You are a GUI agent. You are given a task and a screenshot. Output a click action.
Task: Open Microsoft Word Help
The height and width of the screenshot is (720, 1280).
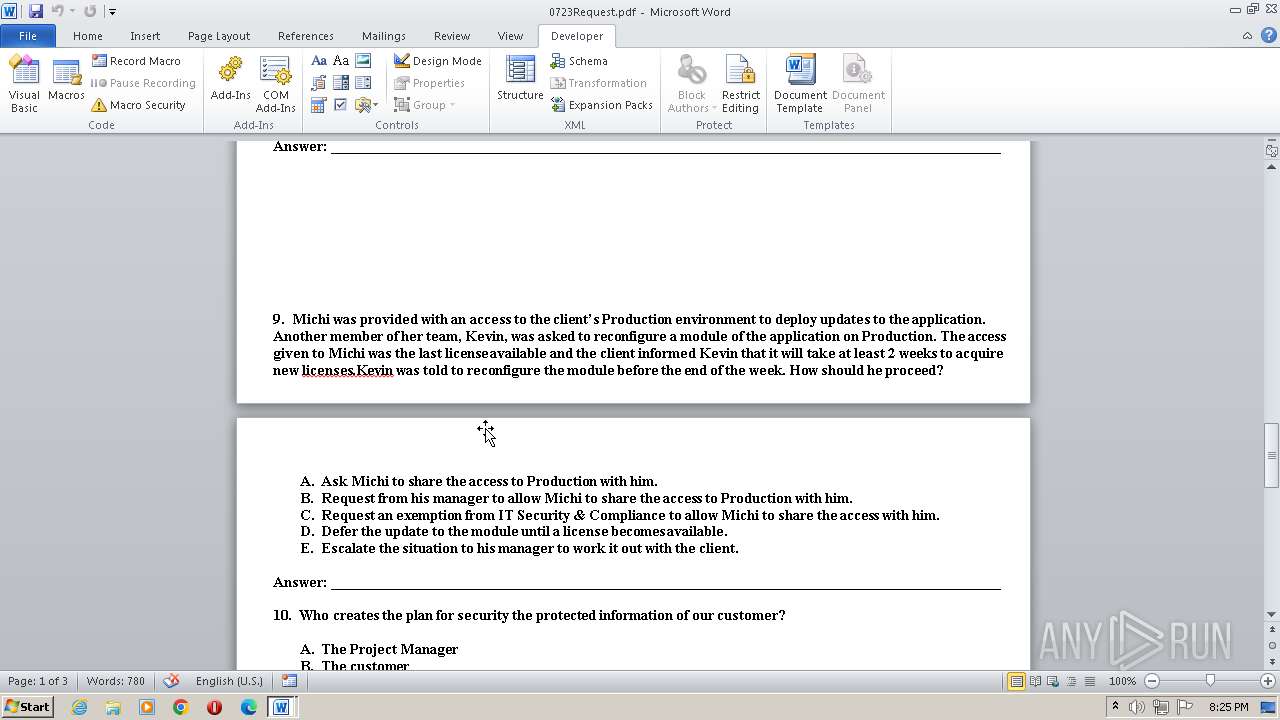coord(1267,36)
